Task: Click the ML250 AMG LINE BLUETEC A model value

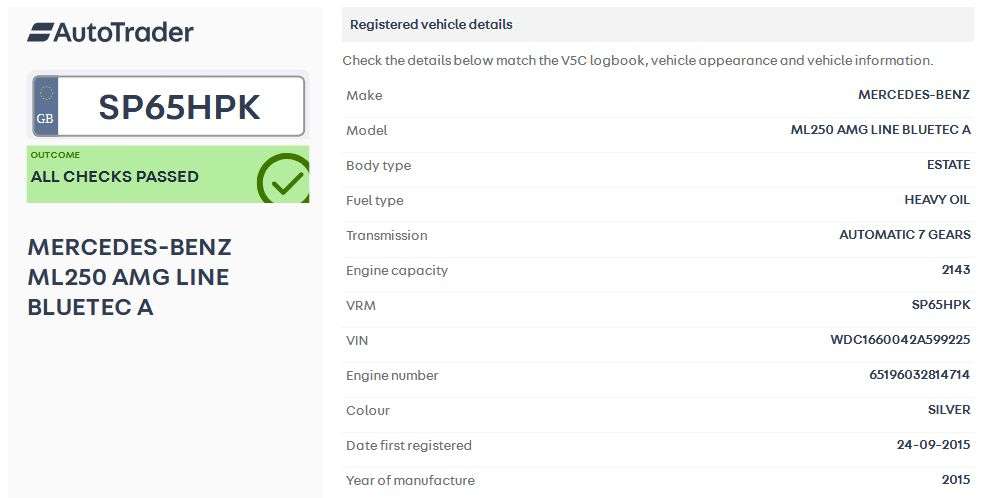Action: pos(880,130)
